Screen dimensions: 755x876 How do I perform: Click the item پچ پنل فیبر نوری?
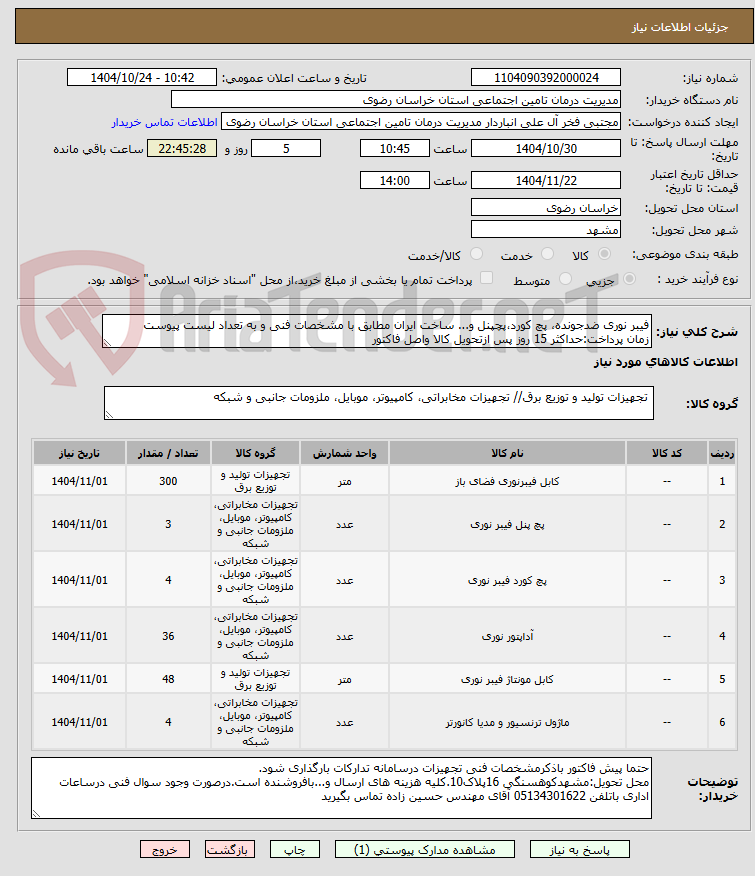[507, 524]
